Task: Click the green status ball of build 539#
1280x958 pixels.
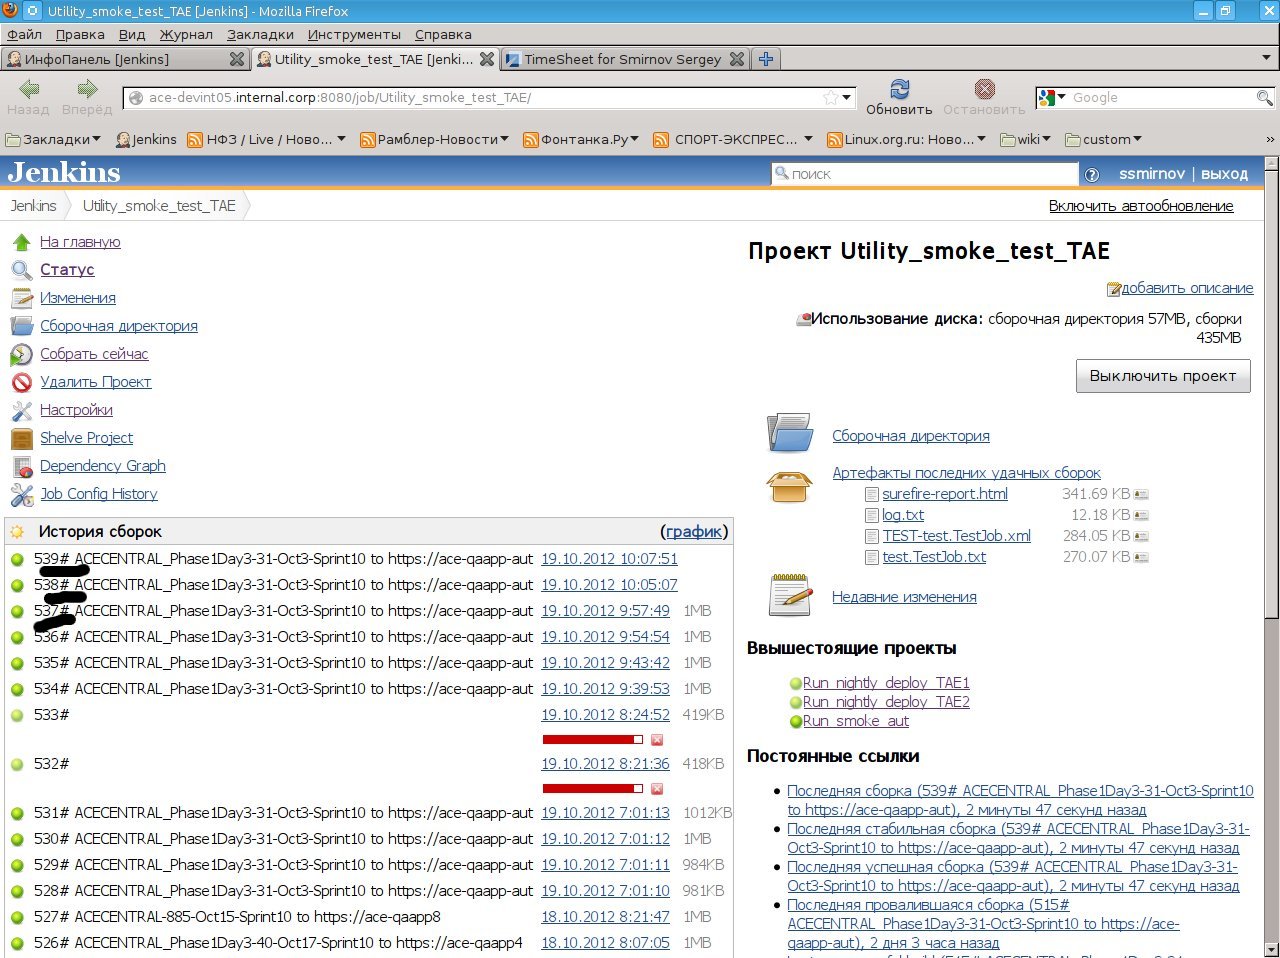Action: [17, 559]
